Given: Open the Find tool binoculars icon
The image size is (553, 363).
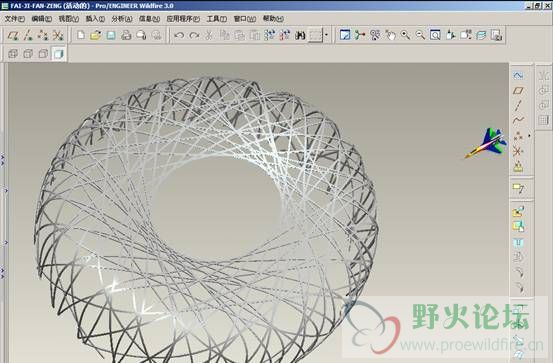Looking at the screenshot, I should point(300,35).
